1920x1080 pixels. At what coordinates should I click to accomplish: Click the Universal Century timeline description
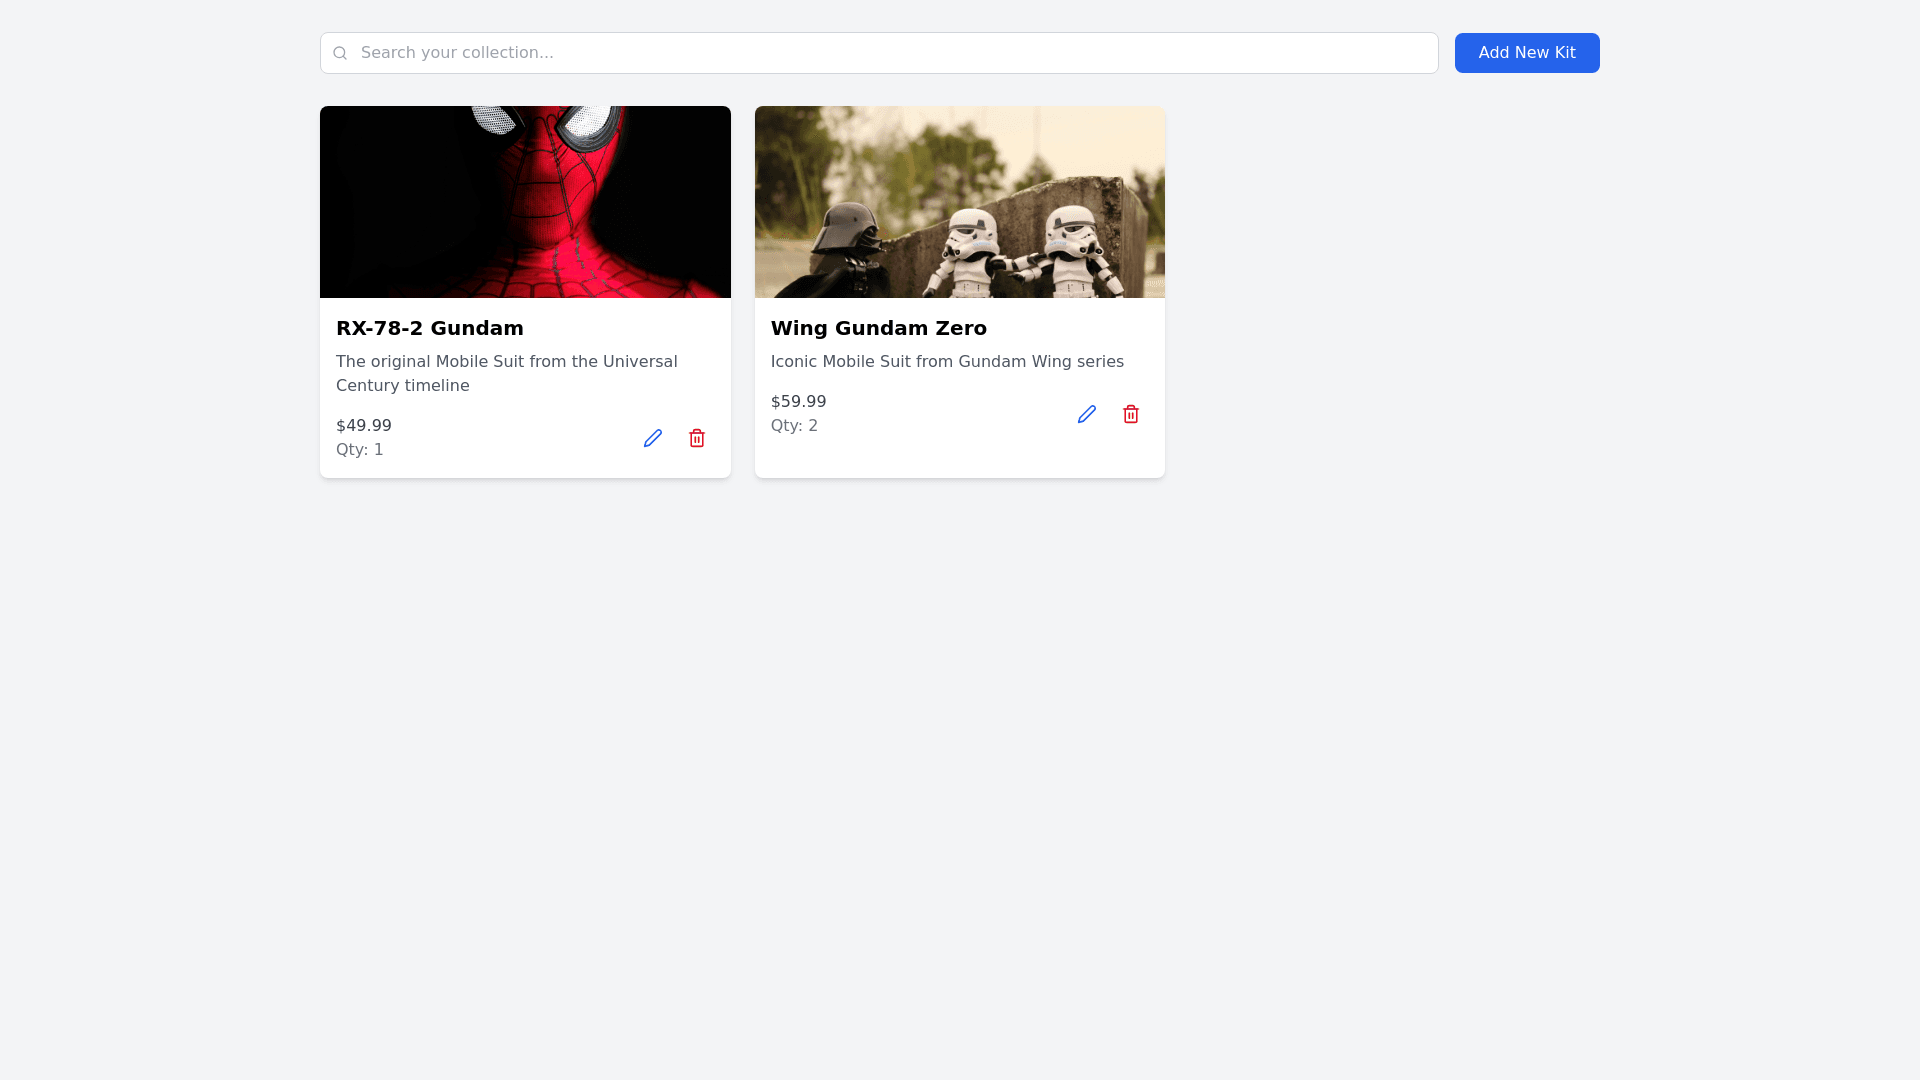pos(506,373)
